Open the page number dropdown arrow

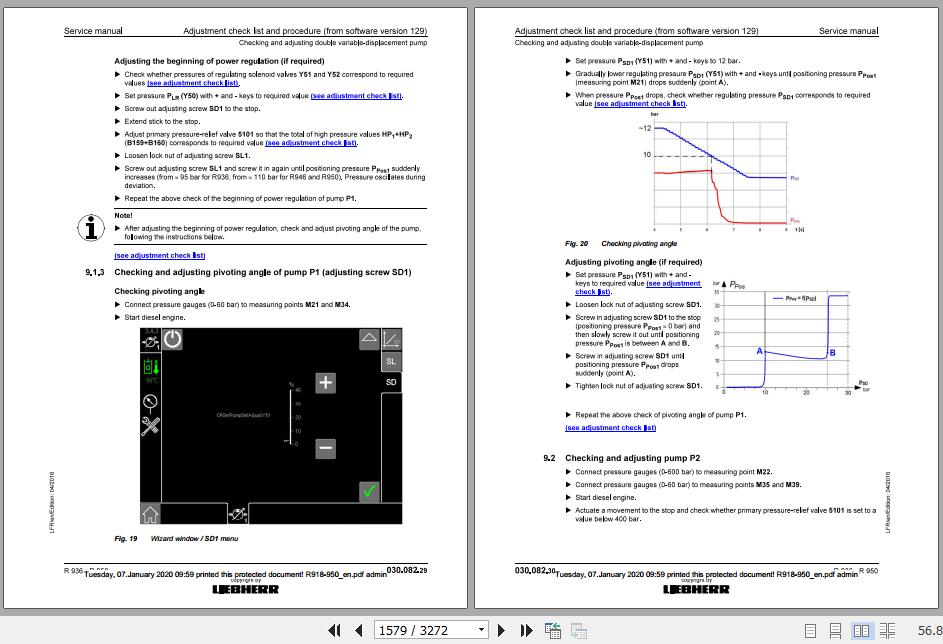481,630
